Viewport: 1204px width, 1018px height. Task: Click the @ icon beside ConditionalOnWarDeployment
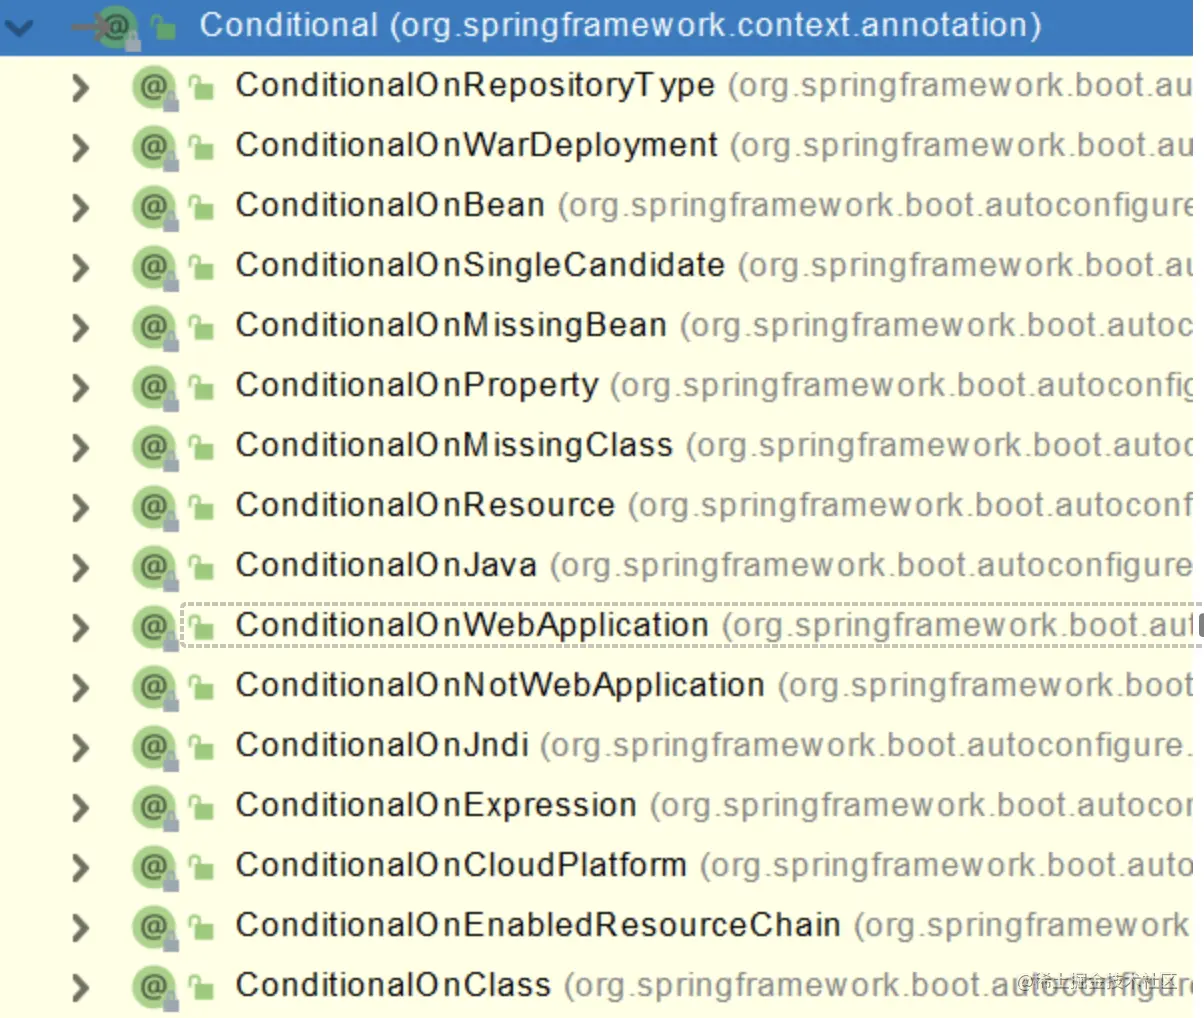155,148
